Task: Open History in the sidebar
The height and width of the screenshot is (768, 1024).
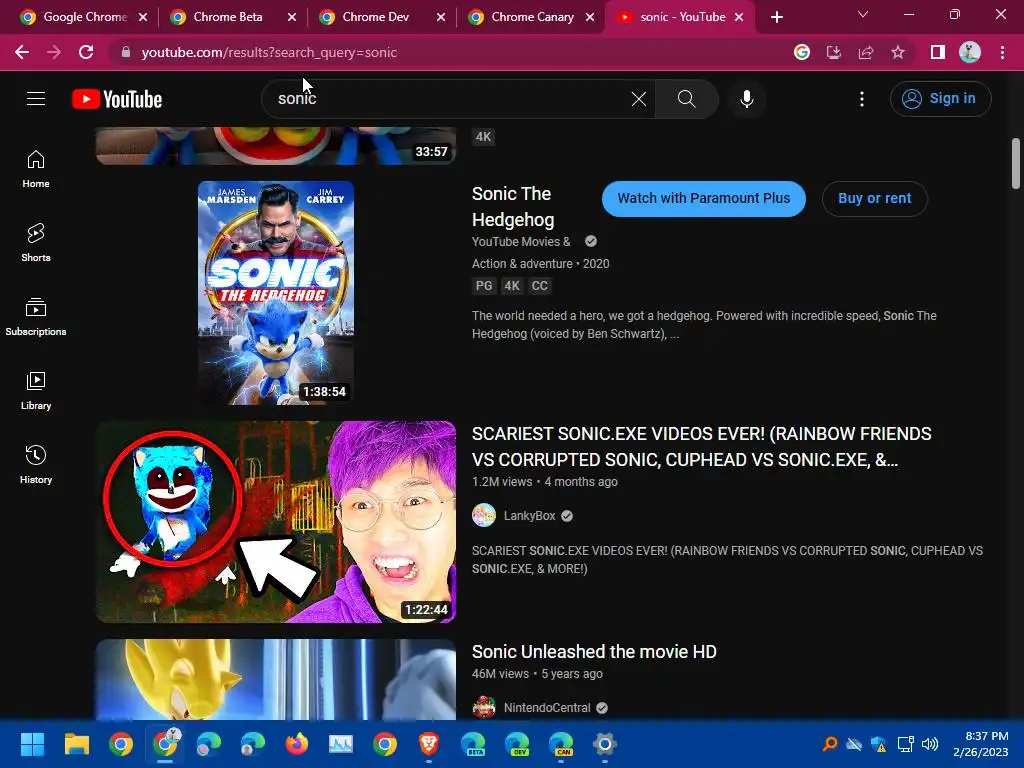Action: coord(36,464)
